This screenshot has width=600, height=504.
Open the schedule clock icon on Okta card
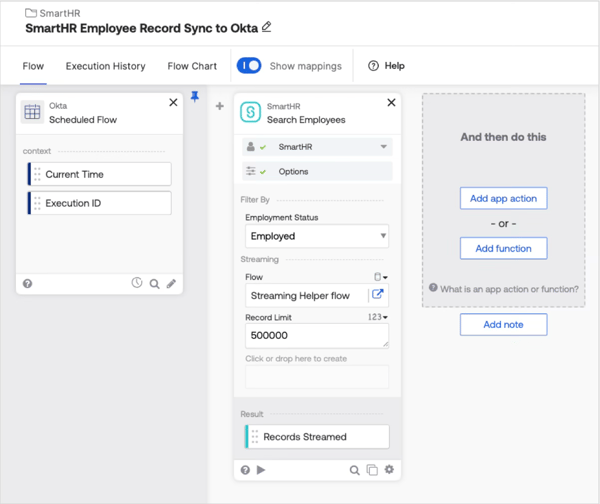(137, 283)
